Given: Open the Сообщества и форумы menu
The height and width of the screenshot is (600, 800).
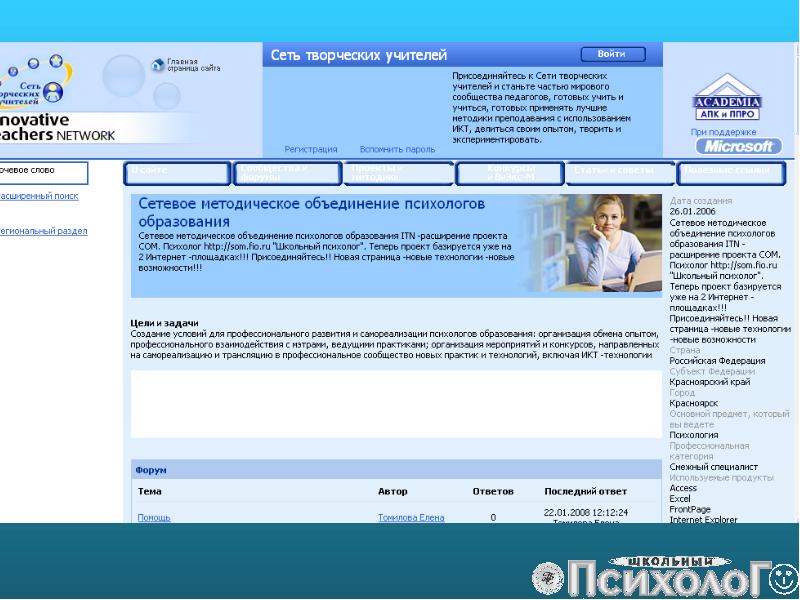Looking at the screenshot, I should tap(287, 172).
